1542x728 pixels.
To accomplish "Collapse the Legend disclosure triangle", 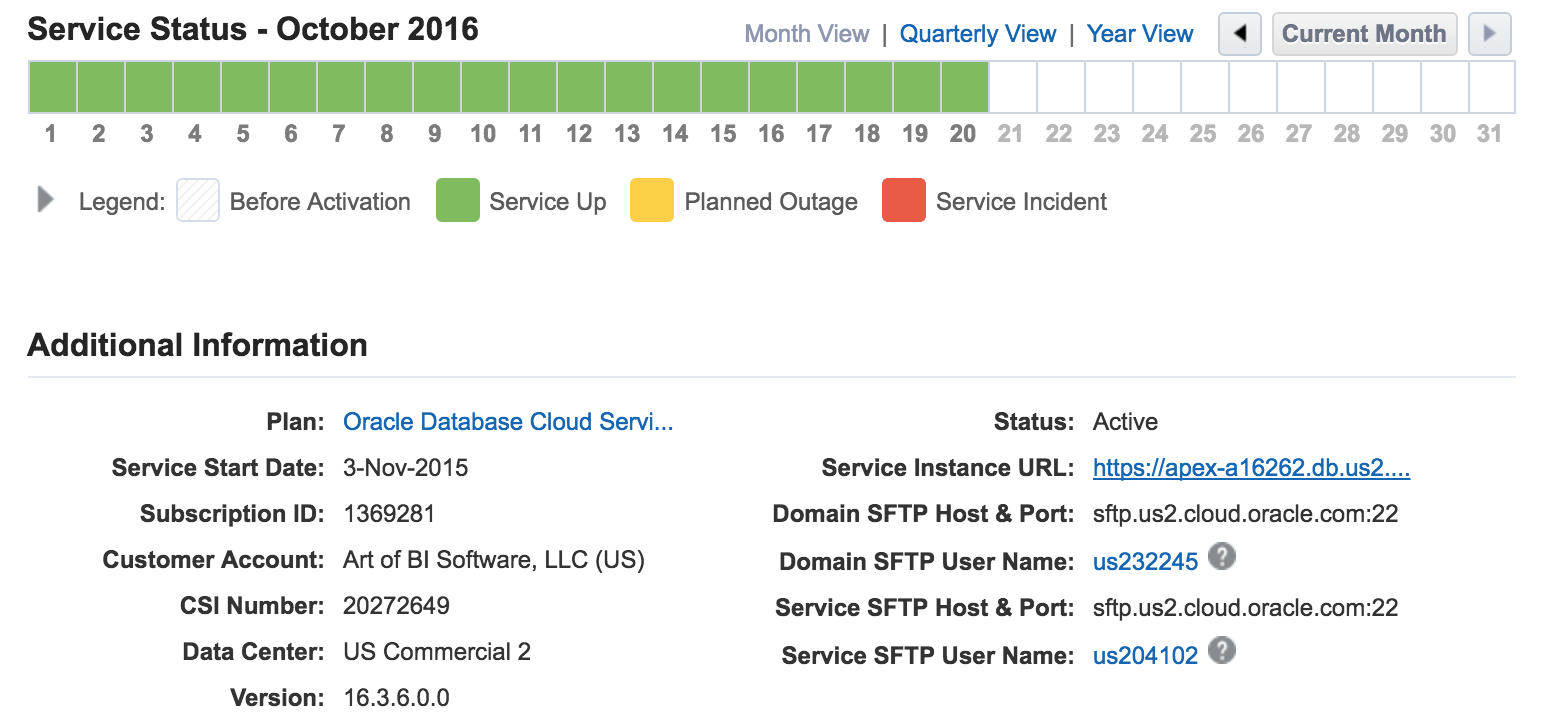I will [45, 200].
